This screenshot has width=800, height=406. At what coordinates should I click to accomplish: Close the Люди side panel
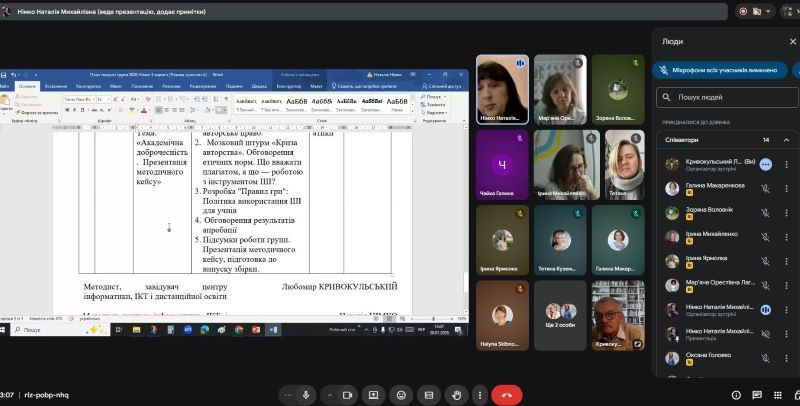[785, 41]
